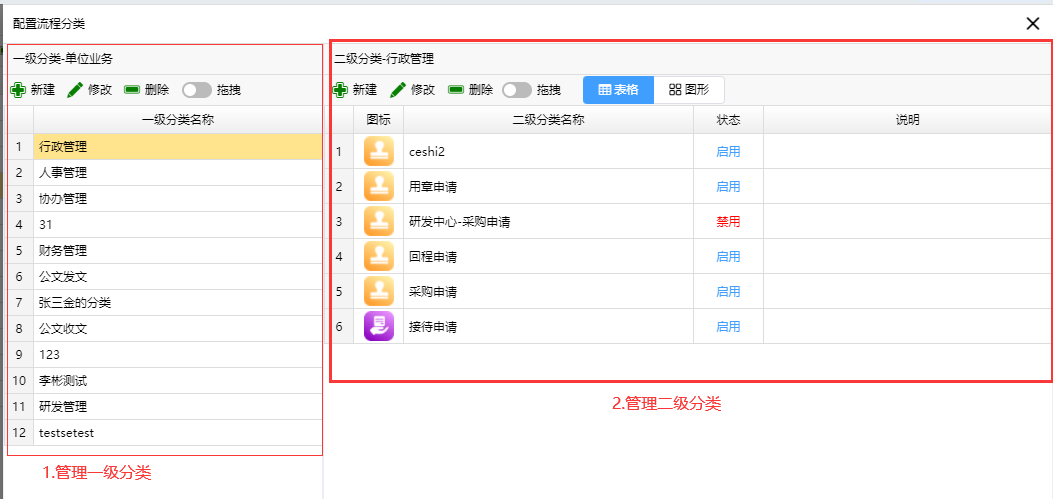Screen dimensions: 1053x499
Task: Select 人事管理 first-level category row
Action: tap(177, 173)
